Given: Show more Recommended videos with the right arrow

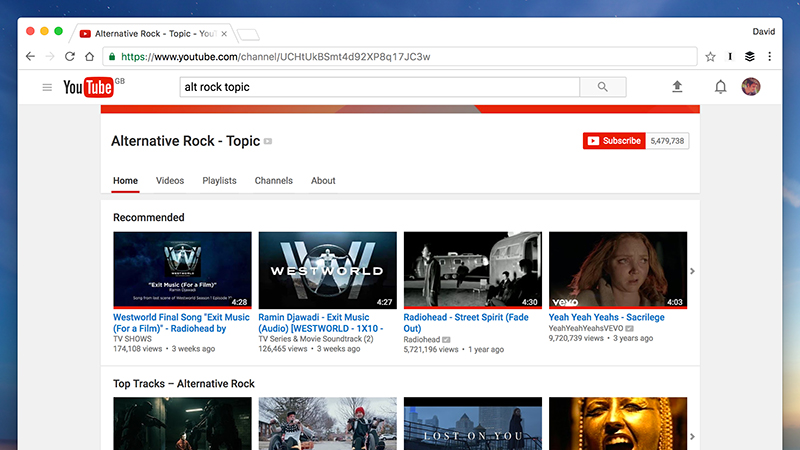Looking at the screenshot, I should pos(692,271).
